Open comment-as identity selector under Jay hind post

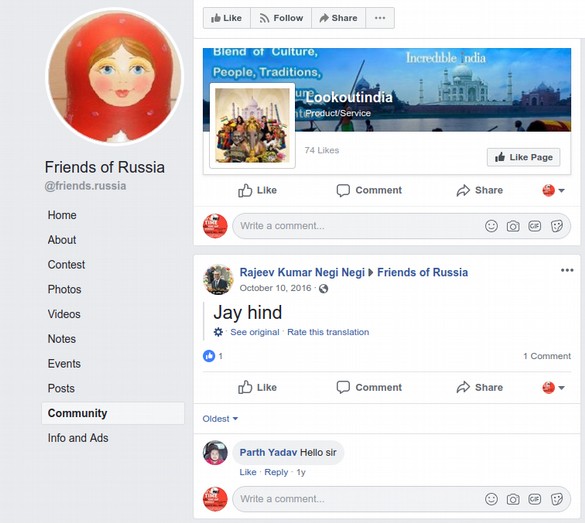coord(553,388)
